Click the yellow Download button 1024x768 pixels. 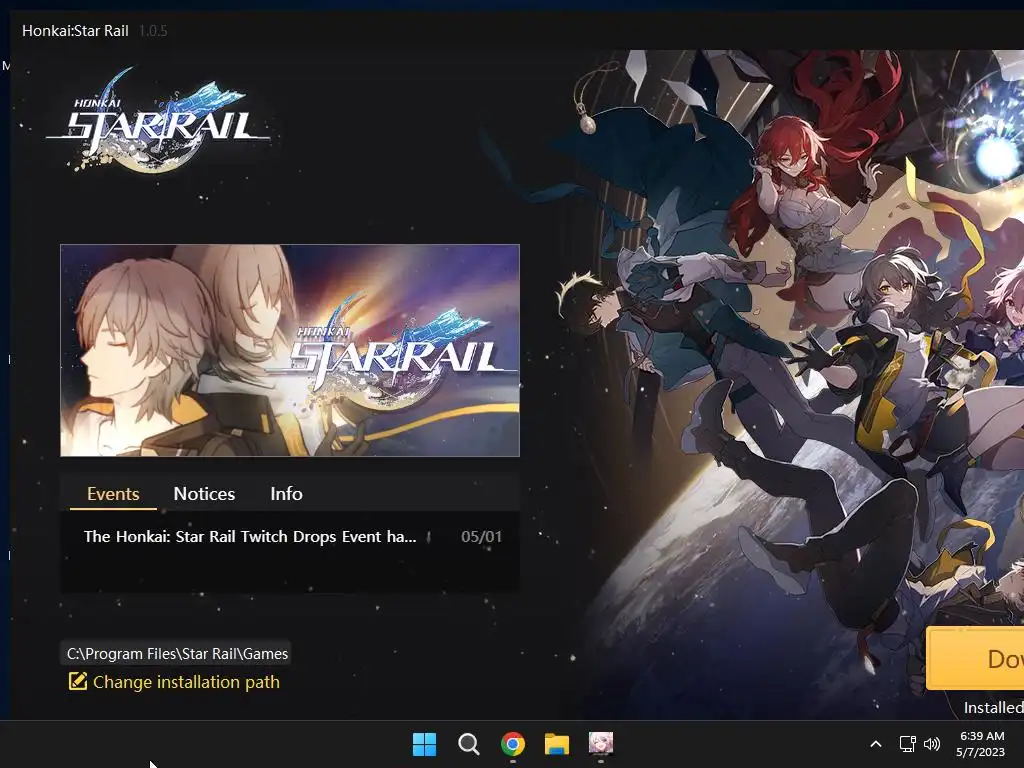coord(975,658)
